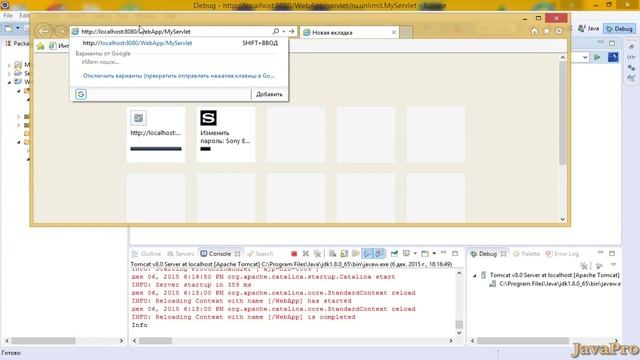Open the Eclipse URL dropdown arrow

pos(585,58)
